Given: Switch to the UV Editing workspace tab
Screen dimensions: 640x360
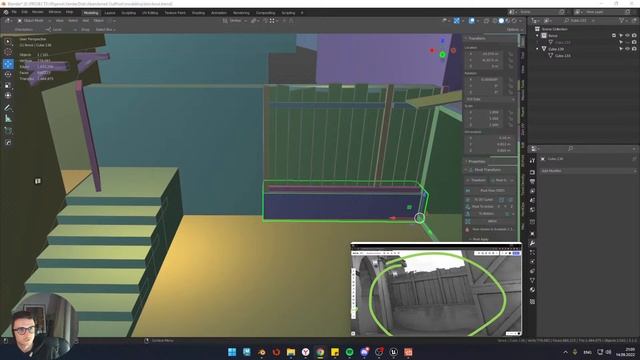Looking at the screenshot, I should (x=150, y=13).
